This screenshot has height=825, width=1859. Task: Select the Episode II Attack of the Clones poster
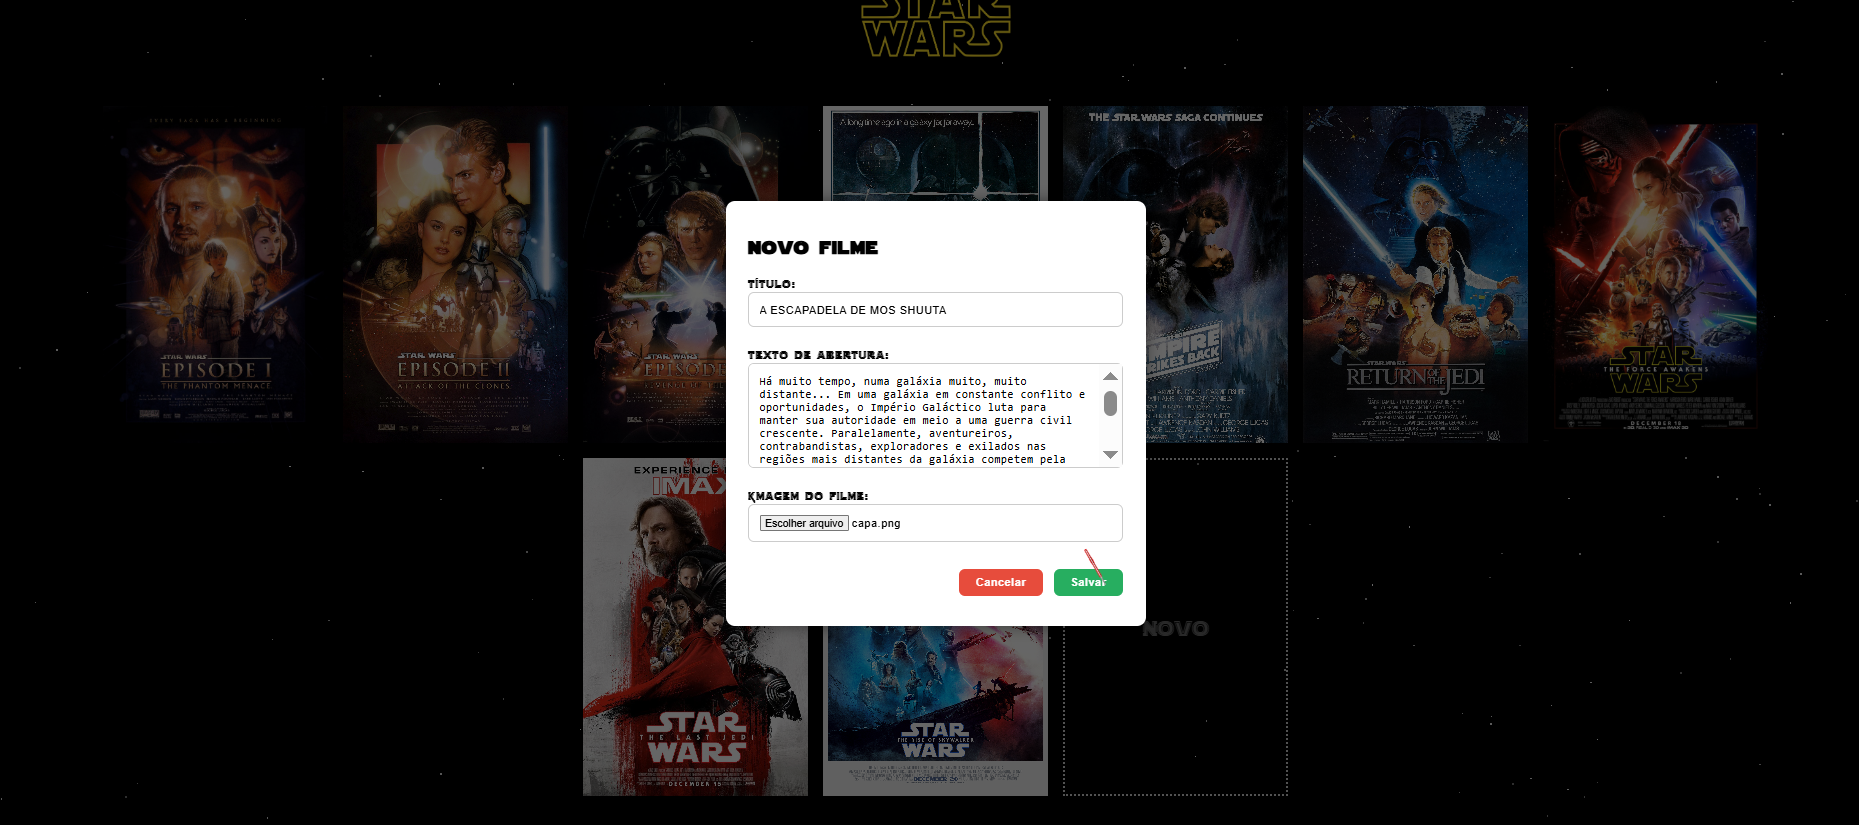(x=455, y=274)
